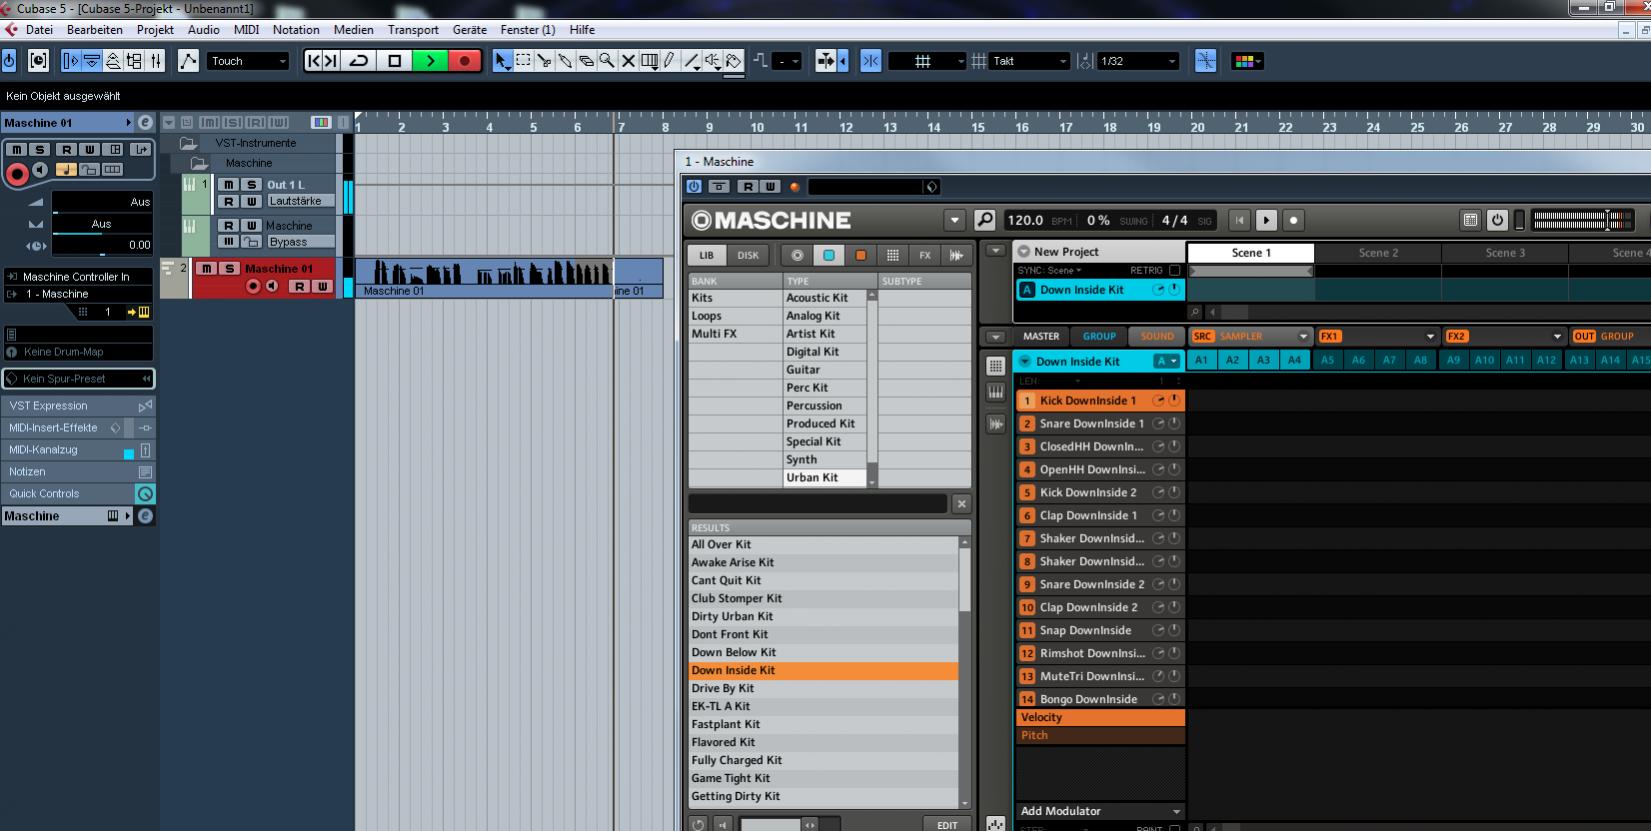Select the Scene 2 slot
This screenshot has width=1651, height=831.
pos(1378,253)
